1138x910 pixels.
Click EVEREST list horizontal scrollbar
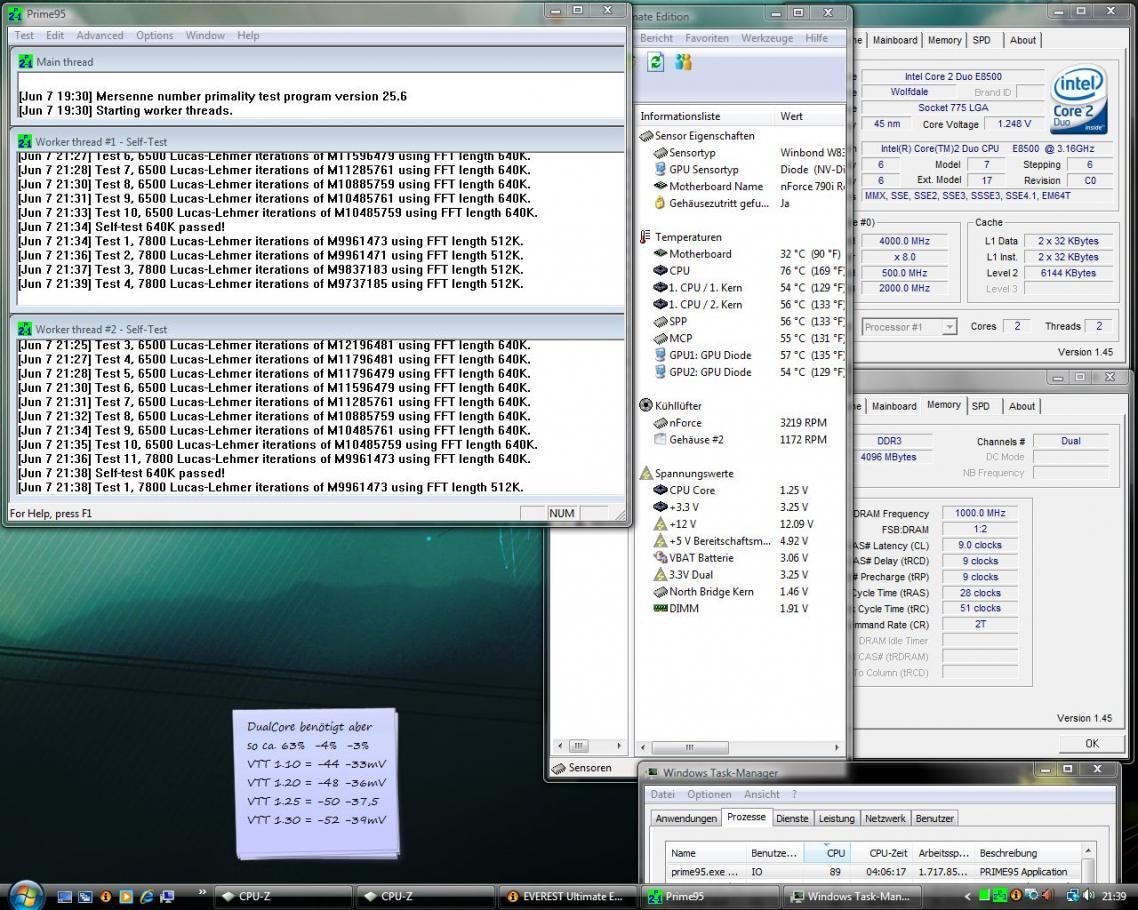coord(740,747)
